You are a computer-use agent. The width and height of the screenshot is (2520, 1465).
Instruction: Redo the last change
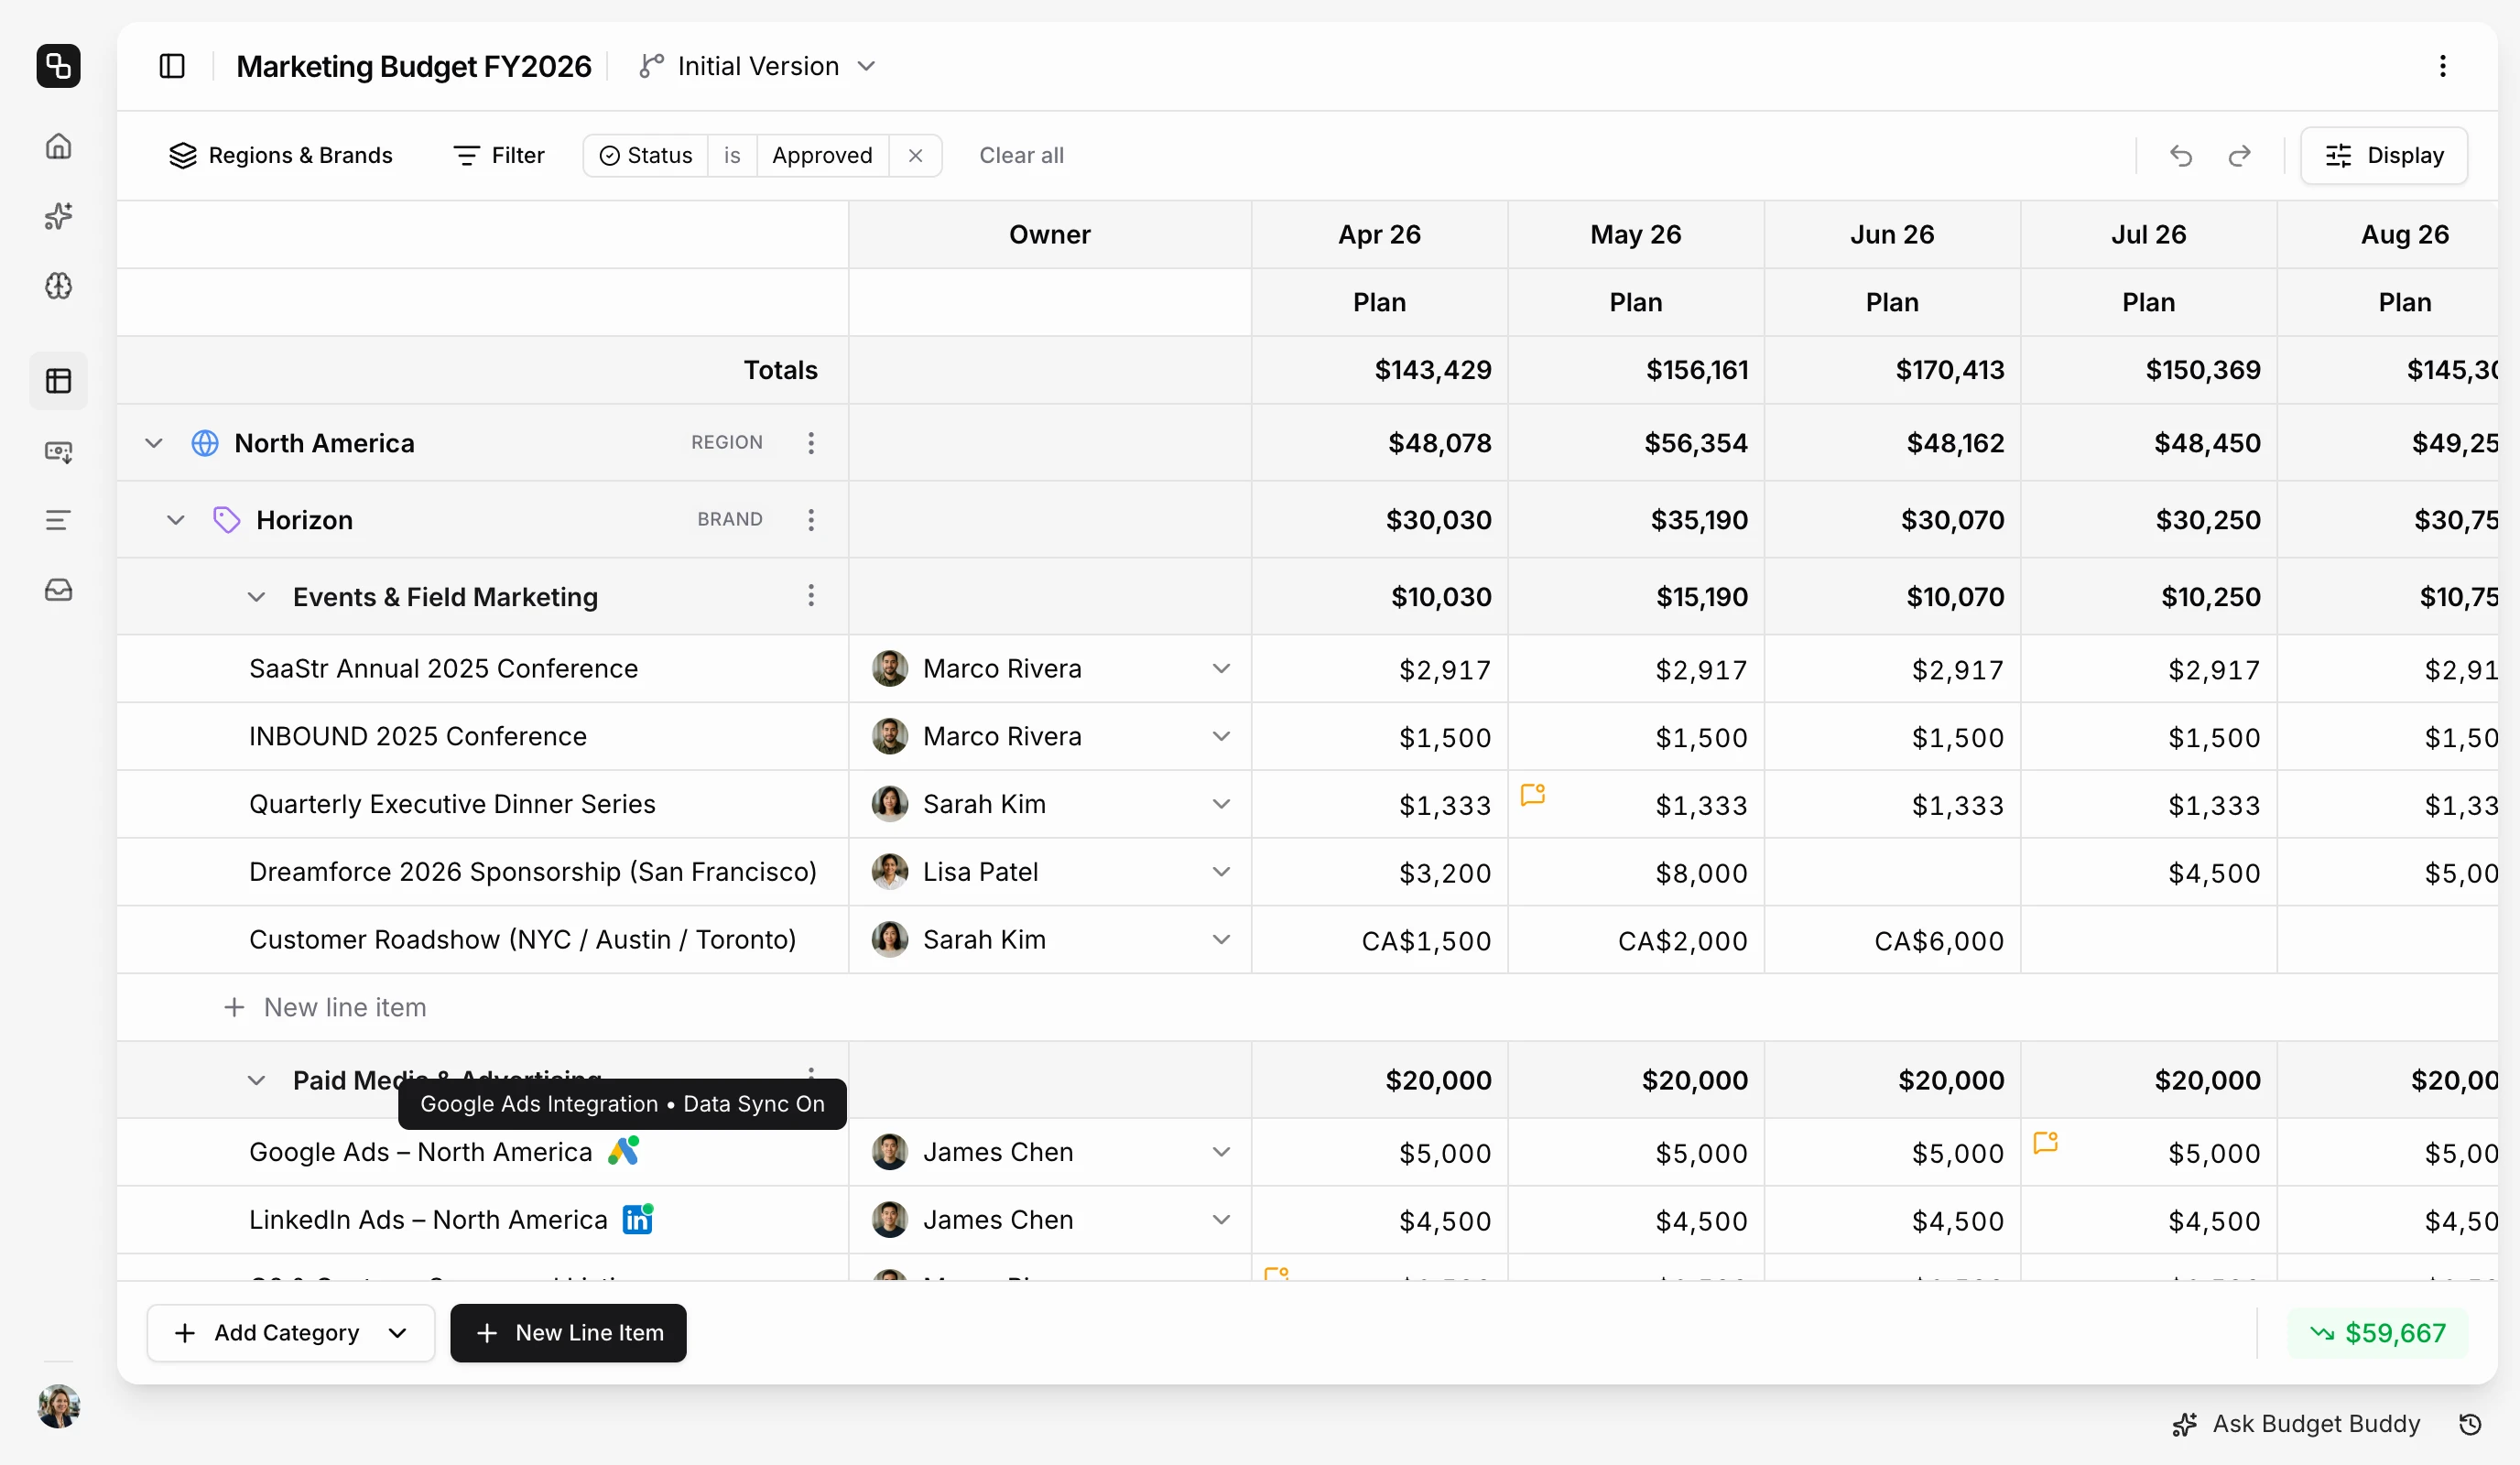click(x=2240, y=155)
